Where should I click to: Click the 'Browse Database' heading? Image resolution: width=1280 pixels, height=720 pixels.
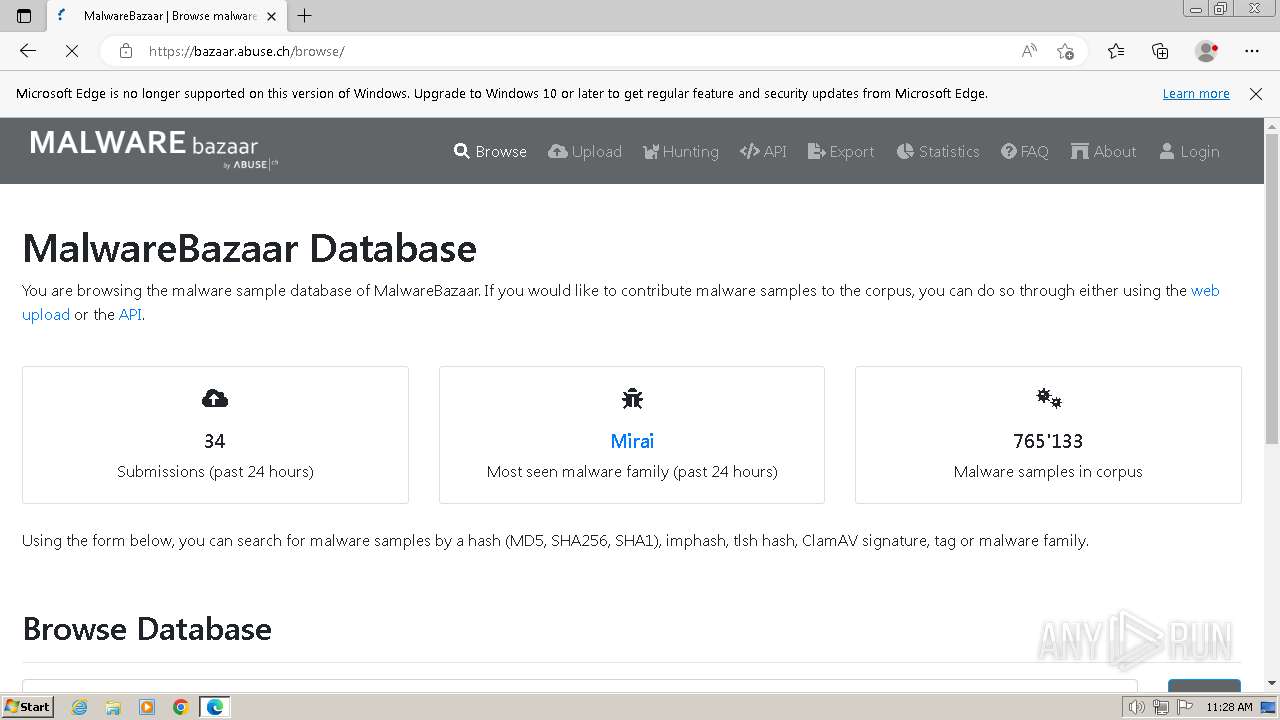tap(147, 629)
